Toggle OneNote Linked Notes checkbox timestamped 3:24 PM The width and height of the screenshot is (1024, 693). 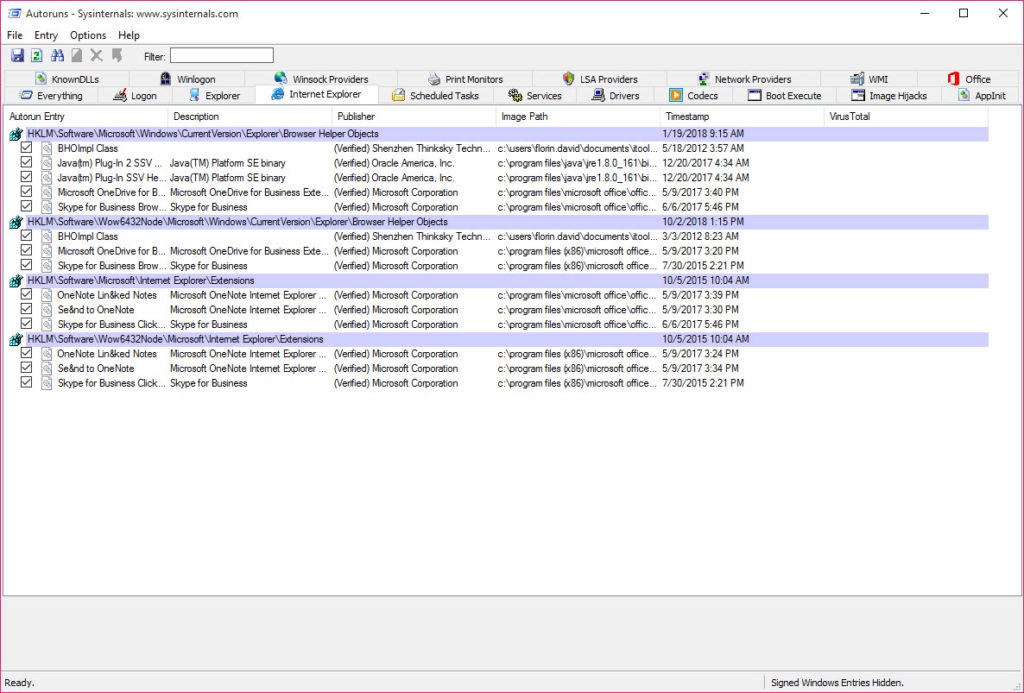pos(26,353)
